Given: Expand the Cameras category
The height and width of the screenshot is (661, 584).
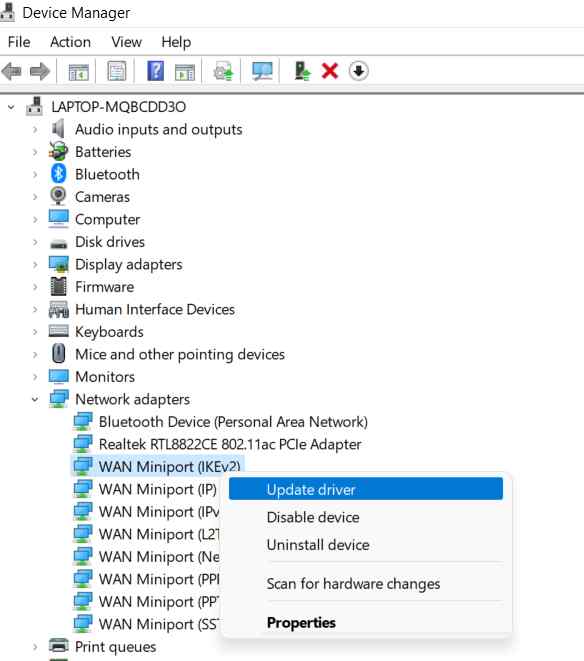Looking at the screenshot, I should [35, 197].
